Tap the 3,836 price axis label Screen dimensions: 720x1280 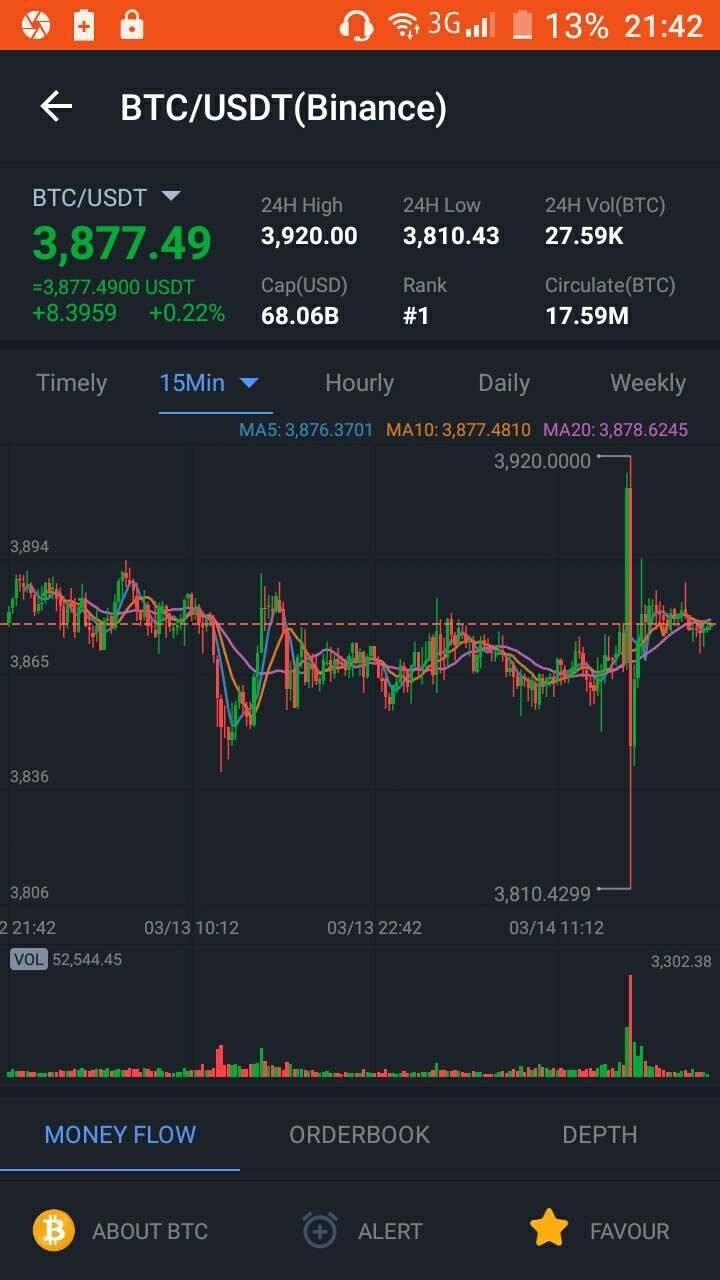pyautogui.click(x=29, y=776)
